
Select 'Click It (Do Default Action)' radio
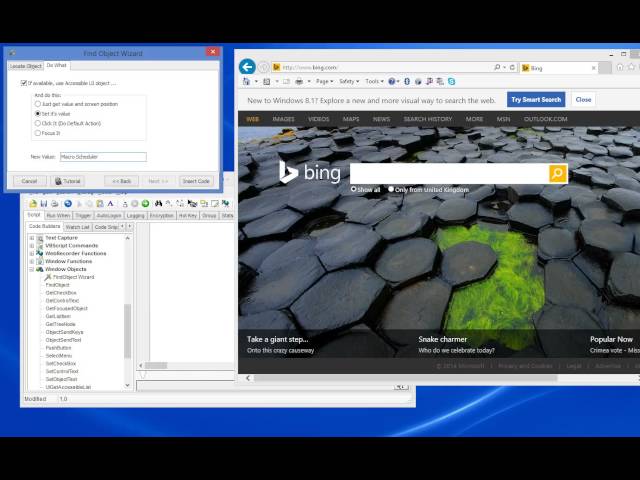tap(38, 123)
